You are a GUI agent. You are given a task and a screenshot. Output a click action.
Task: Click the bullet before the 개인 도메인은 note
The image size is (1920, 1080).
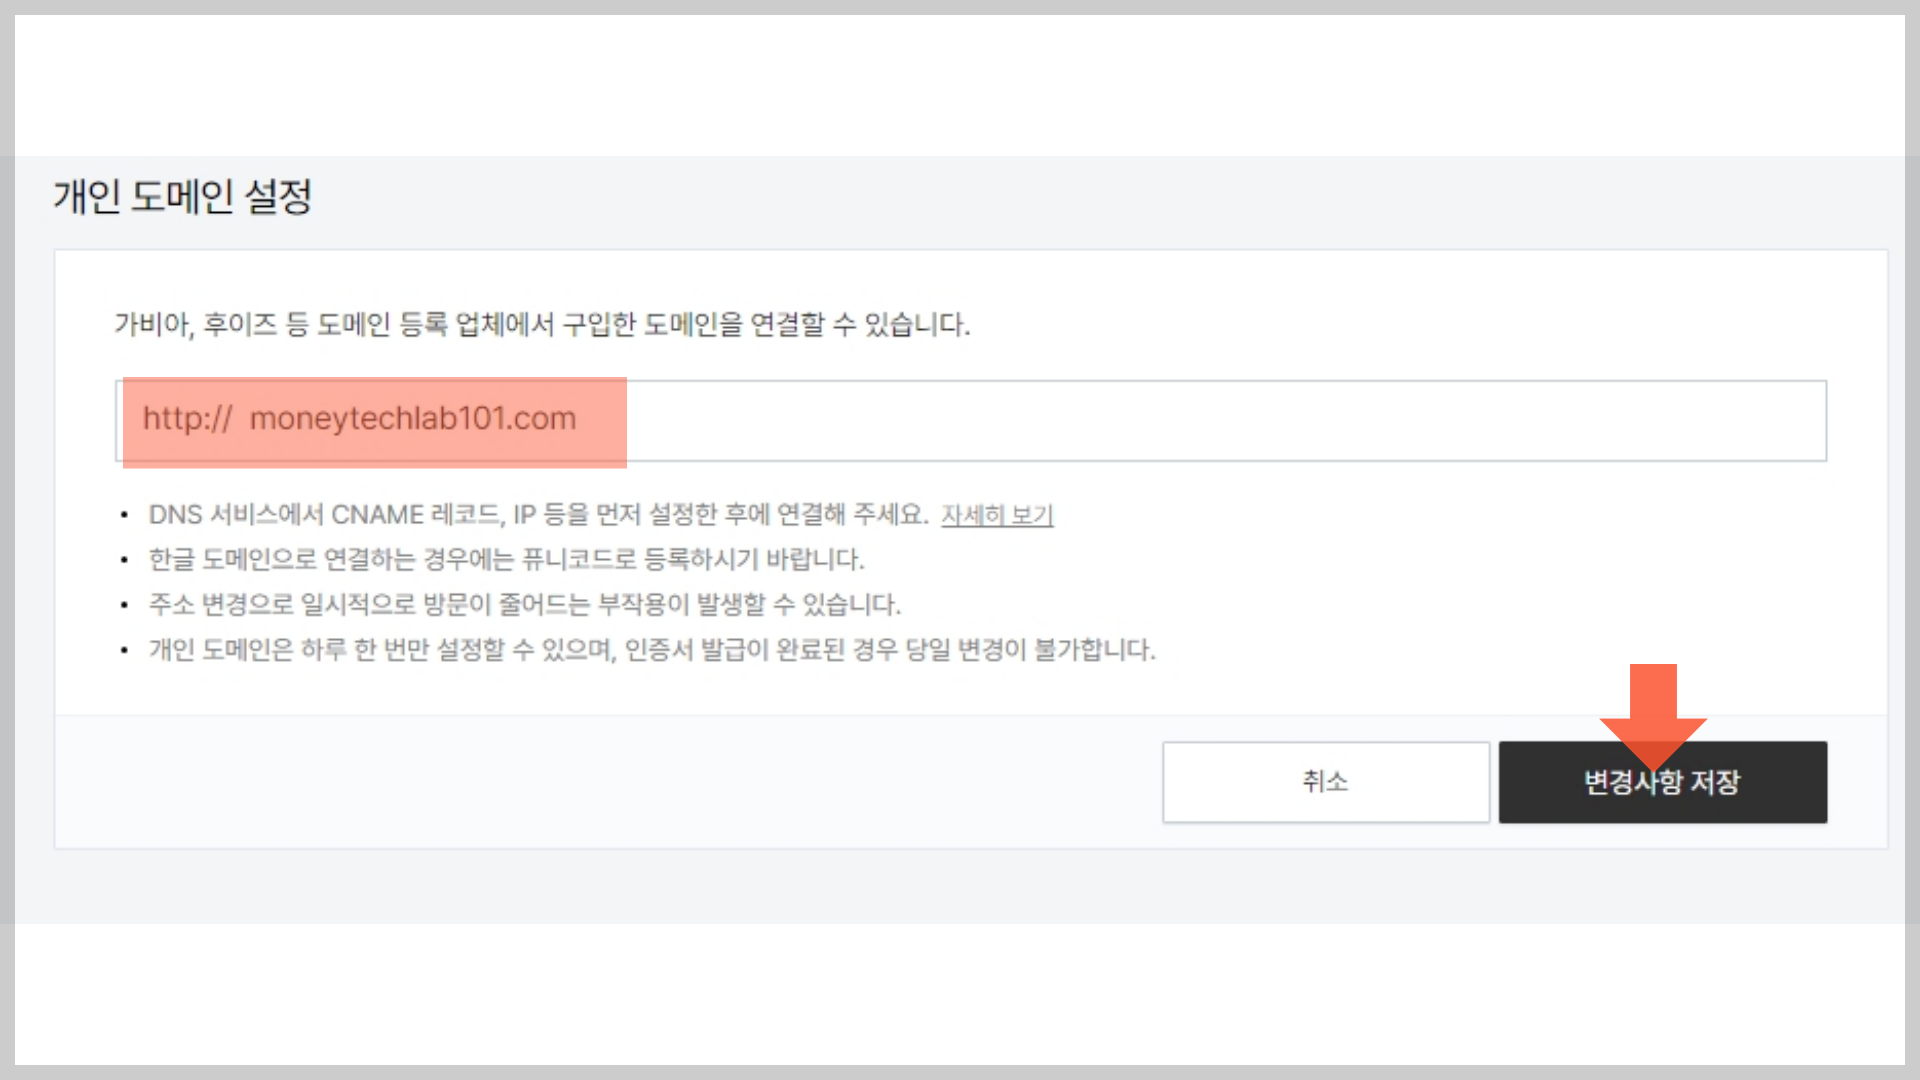tap(124, 650)
